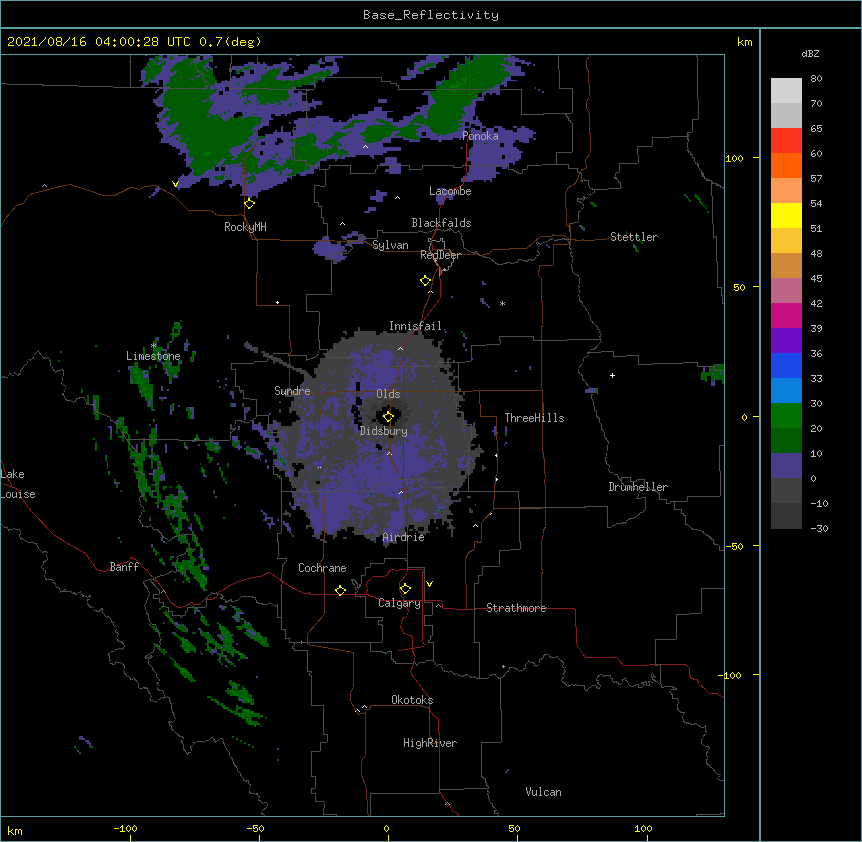Screen dimensions: 862x842
Task: Click the yellow diamond marker near RockyMH
Action: (x=249, y=204)
